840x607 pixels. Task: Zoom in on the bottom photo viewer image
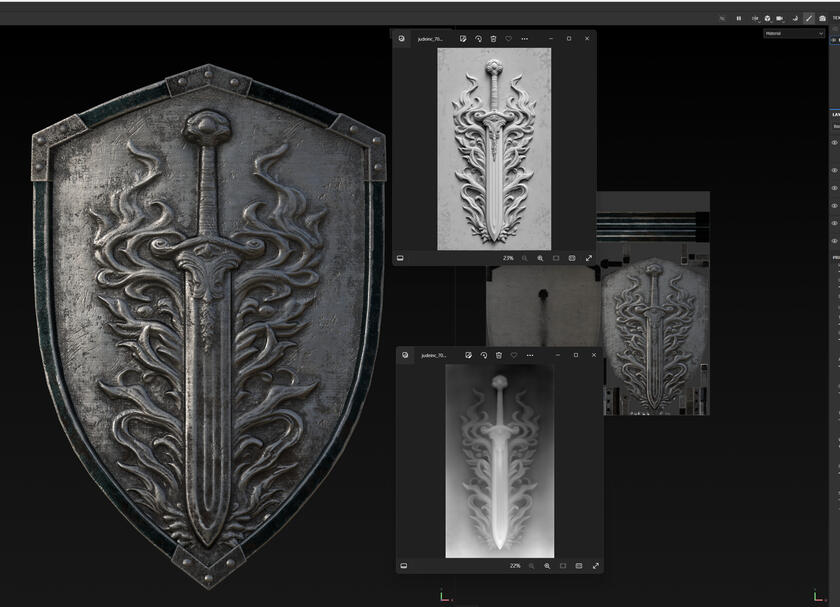tap(547, 566)
